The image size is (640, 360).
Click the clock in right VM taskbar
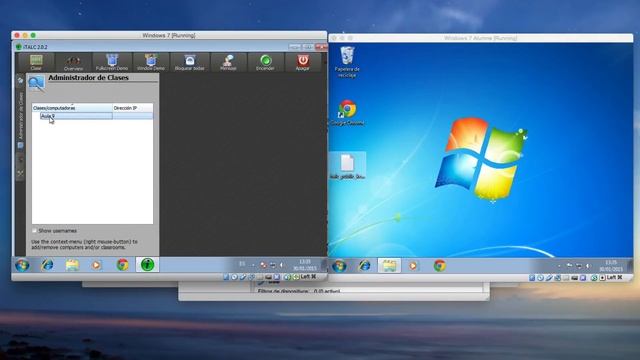[611, 266]
